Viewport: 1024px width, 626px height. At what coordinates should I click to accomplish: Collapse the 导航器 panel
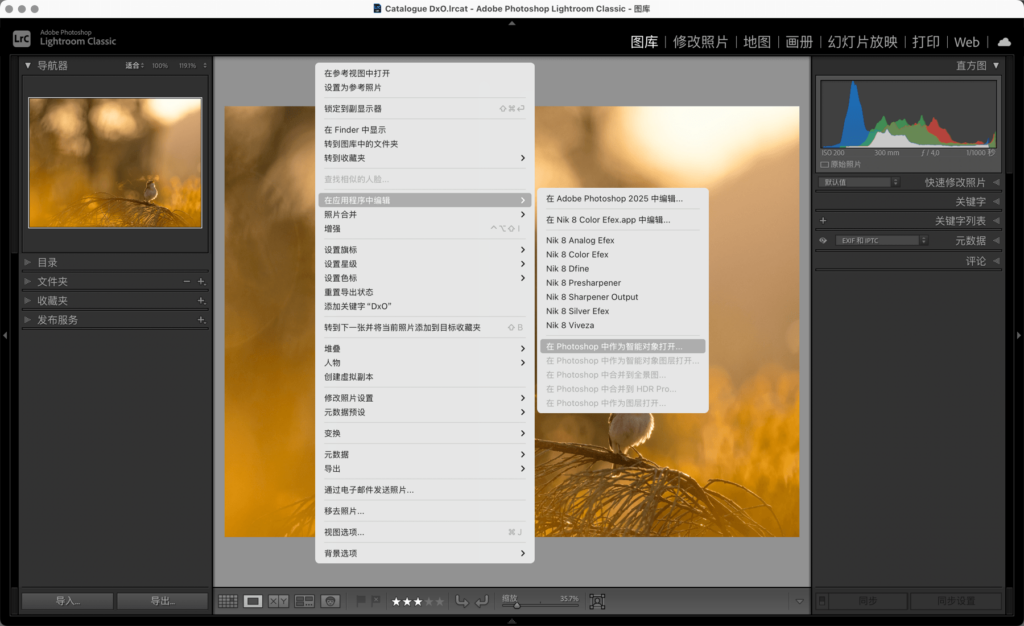tap(27, 65)
